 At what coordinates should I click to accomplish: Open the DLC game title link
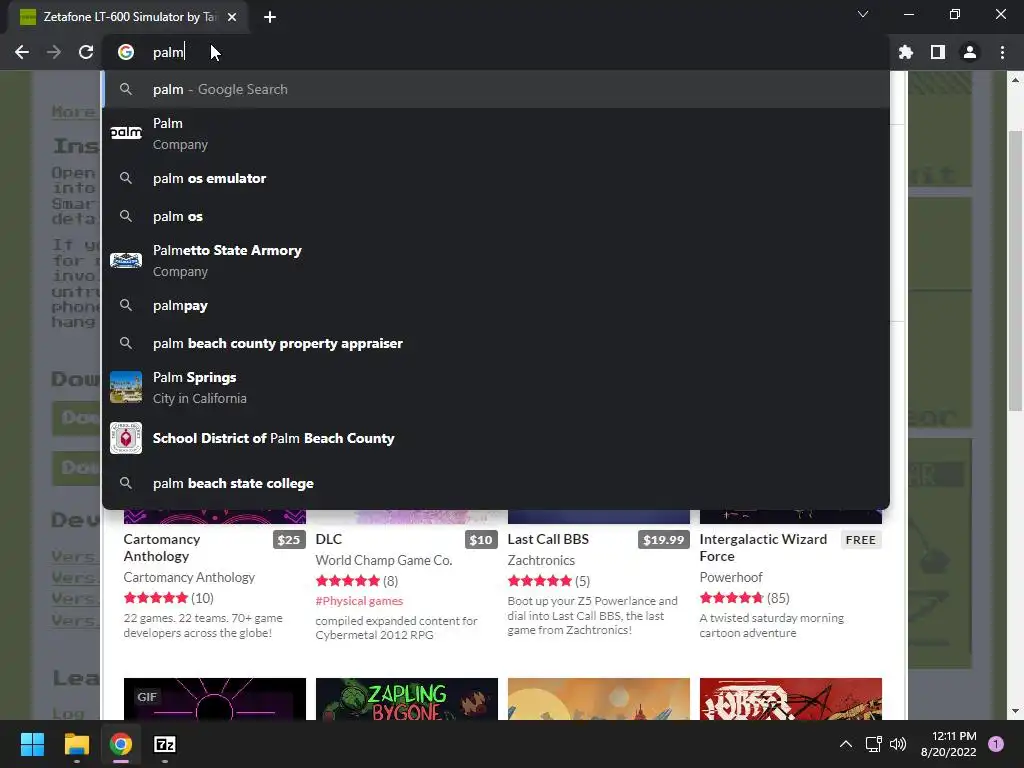pos(328,539)
